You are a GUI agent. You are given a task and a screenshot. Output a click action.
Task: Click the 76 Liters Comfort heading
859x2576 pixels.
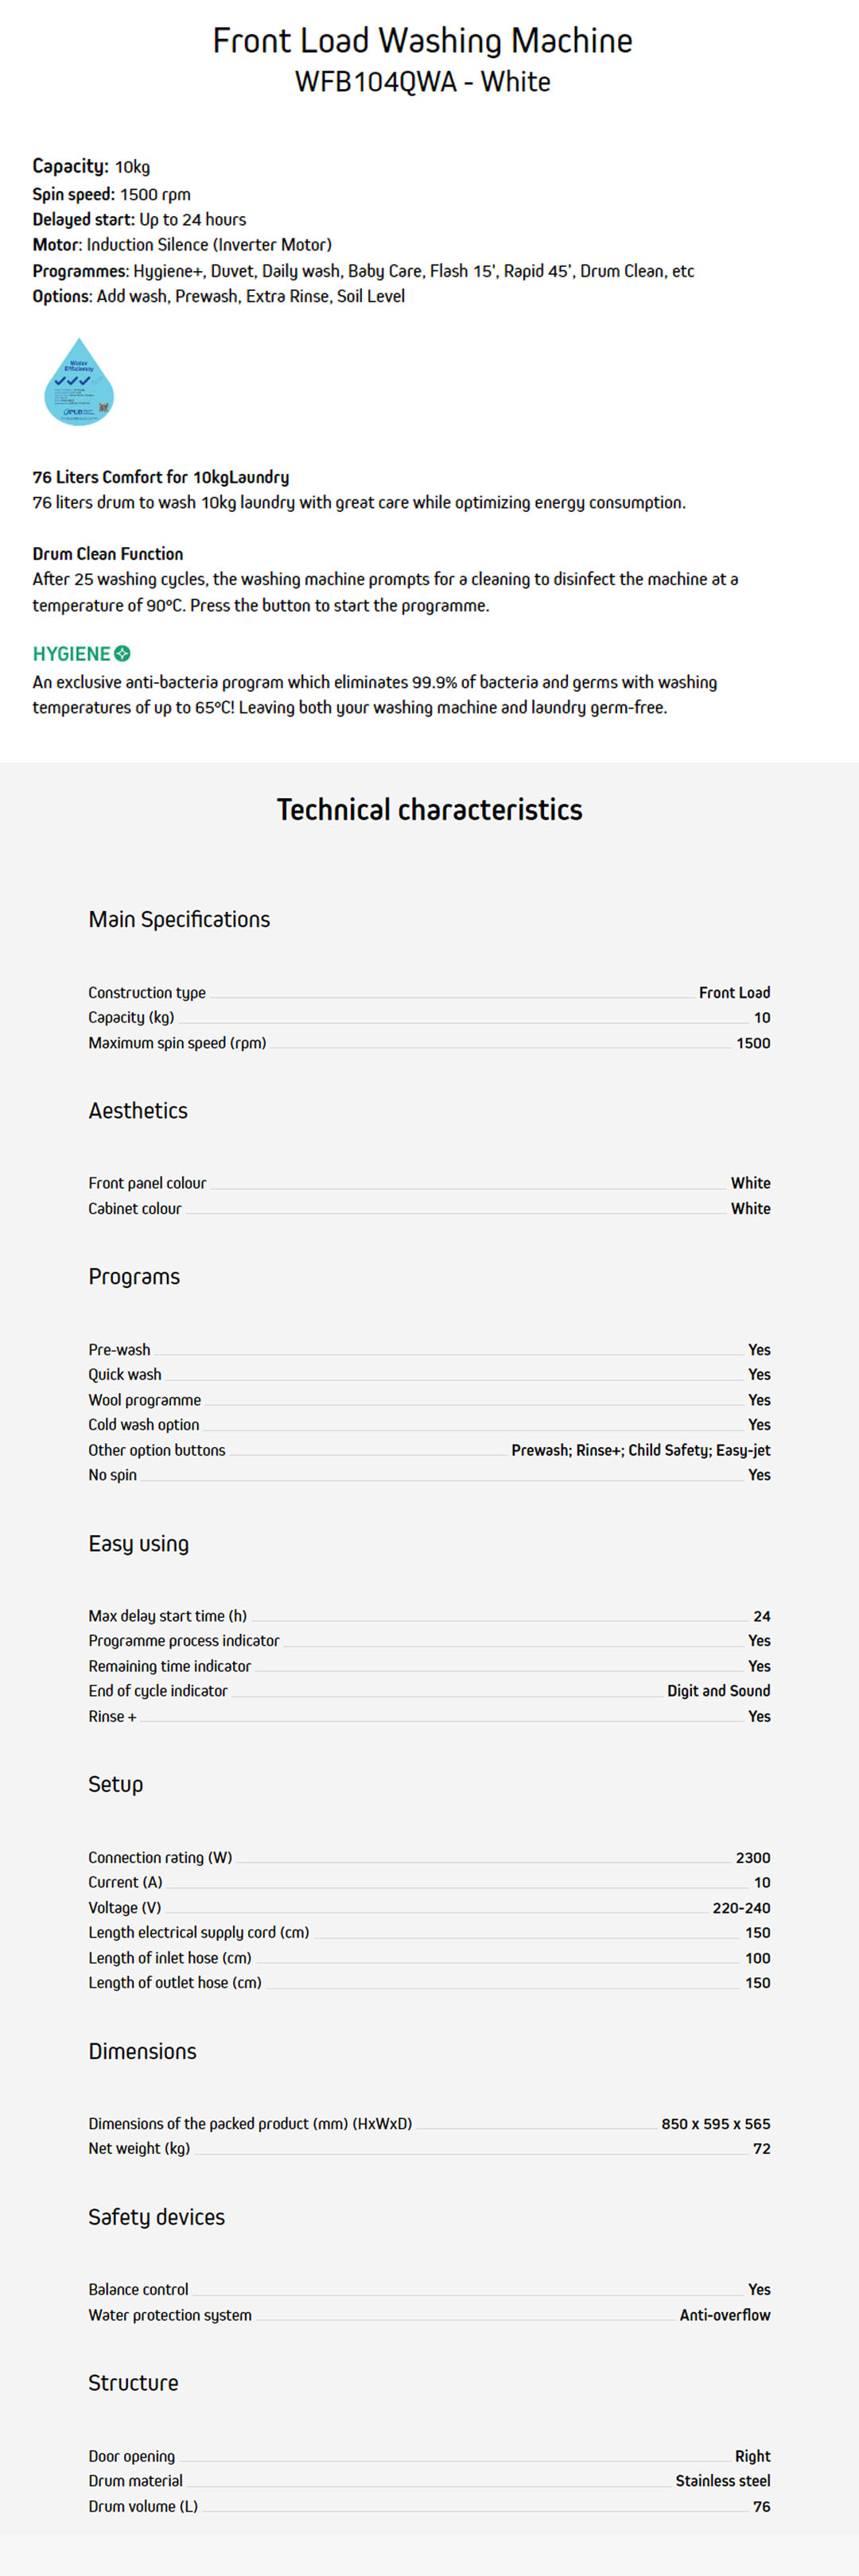(161, 477)
